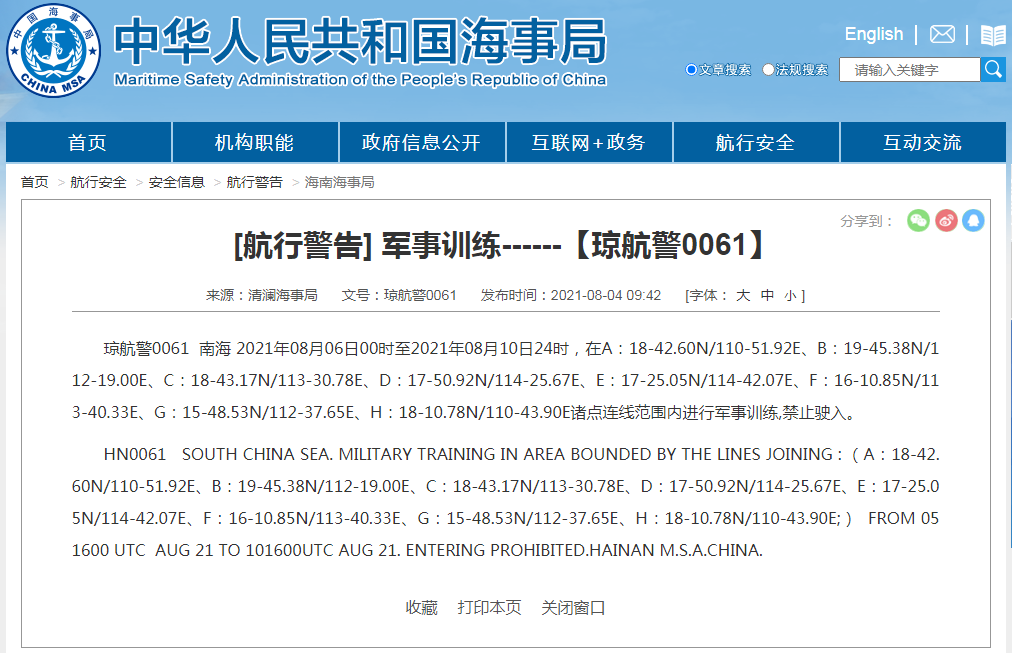
Task: Open the book reader icon
Action: (x=993, y=35)
